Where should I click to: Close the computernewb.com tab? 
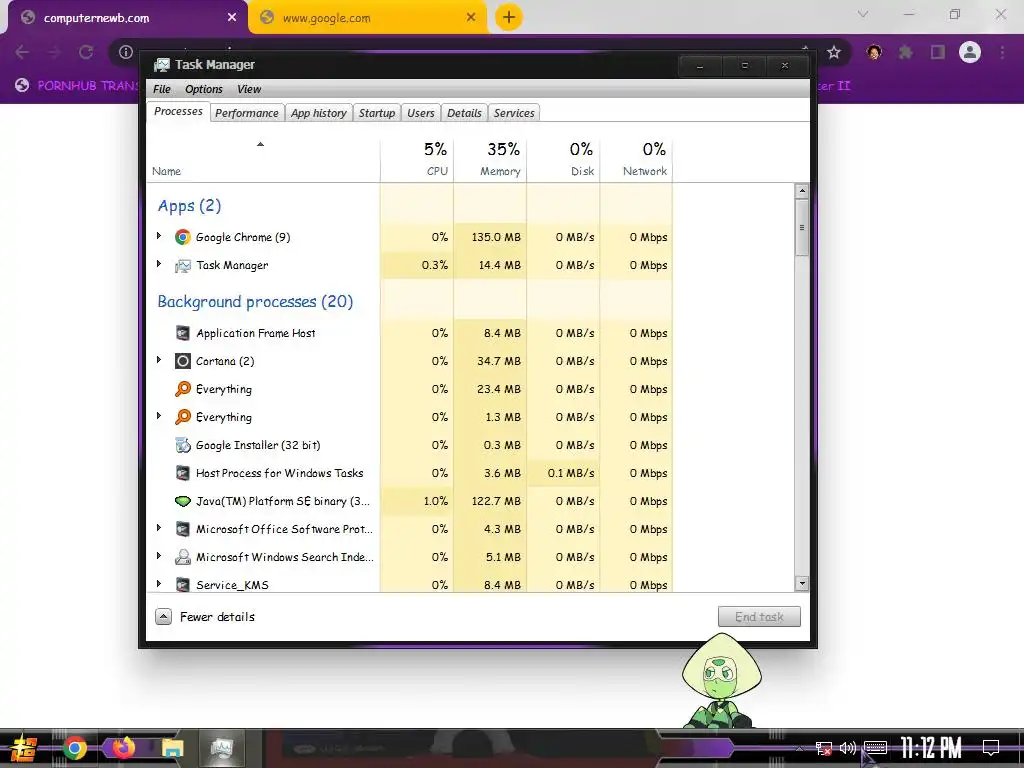point(232,18)
